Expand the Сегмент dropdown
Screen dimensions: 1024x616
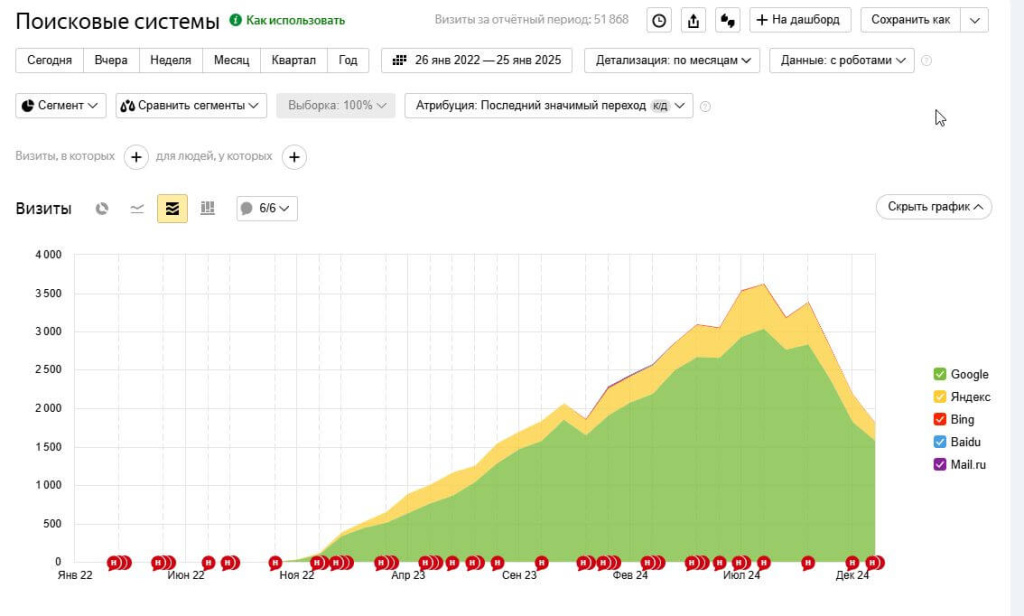coord(61,106)
